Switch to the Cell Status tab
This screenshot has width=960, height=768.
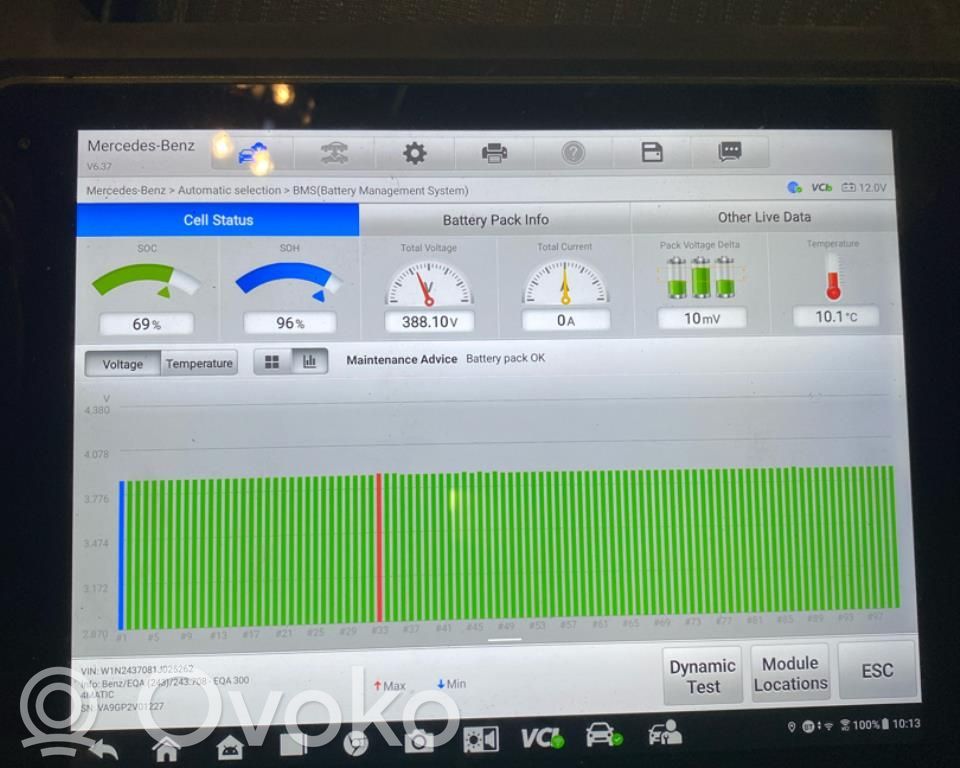[x=218, y=220]
